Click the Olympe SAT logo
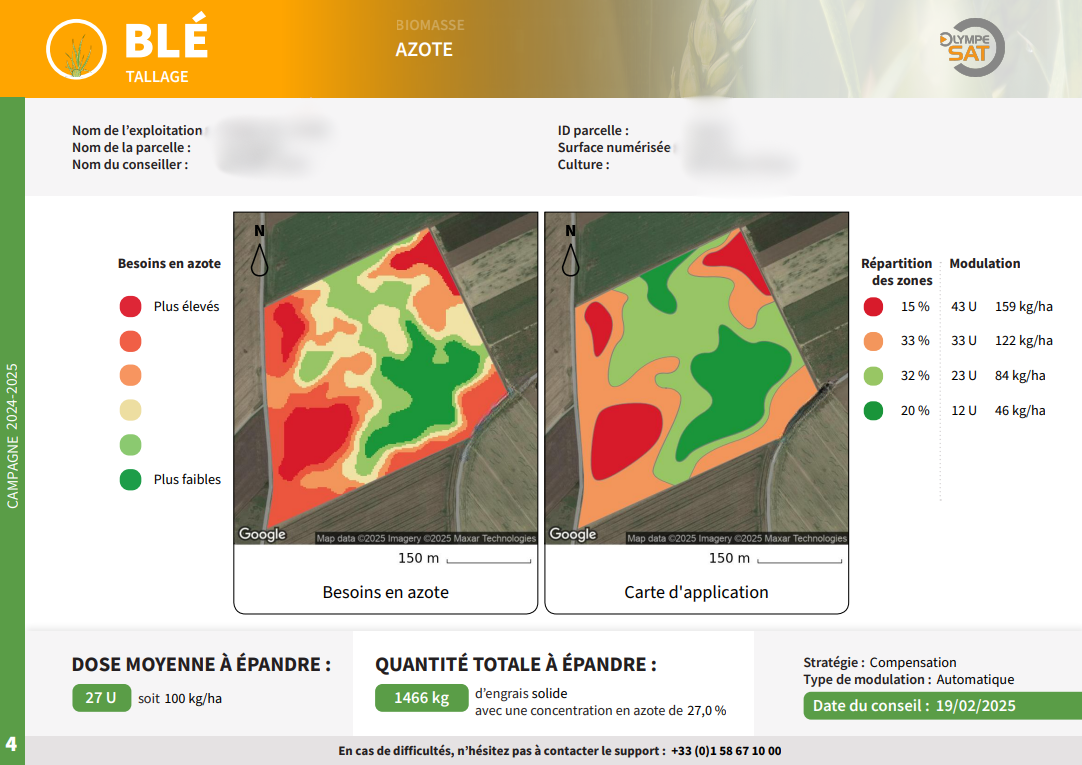 pyautogui.click(x=972, y=47)
